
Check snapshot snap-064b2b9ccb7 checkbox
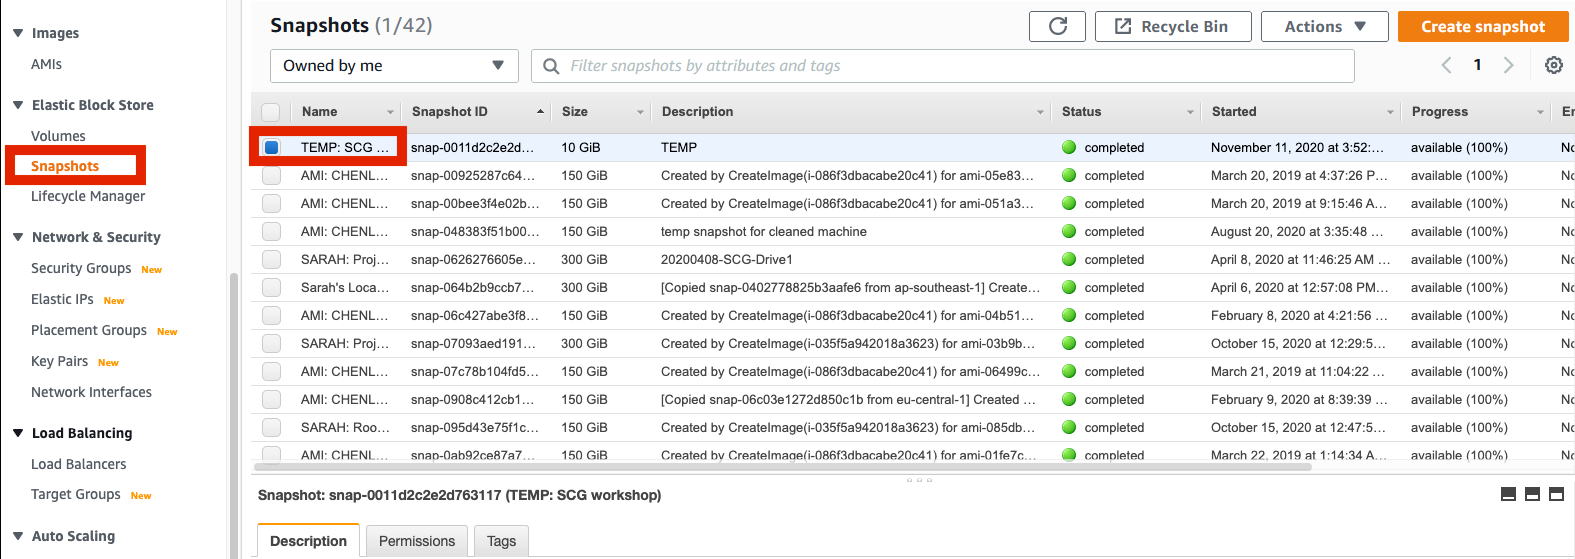coord(271,287)
